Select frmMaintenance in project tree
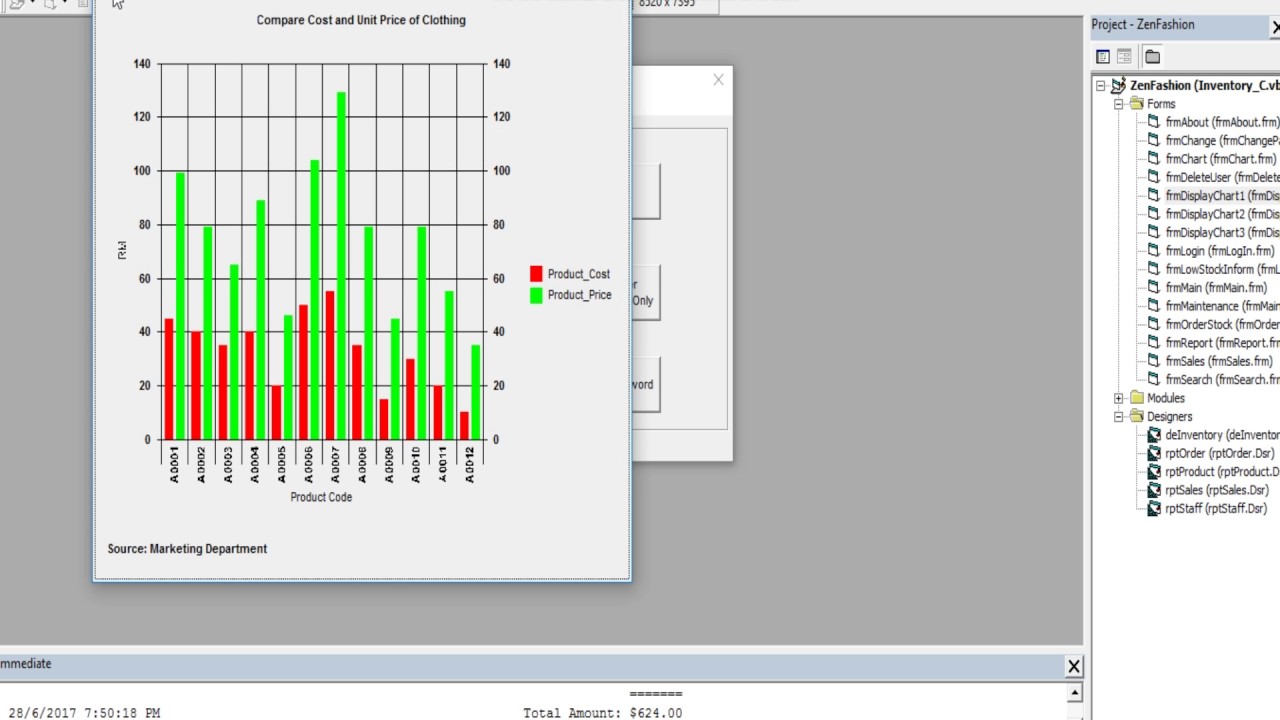1280x720 pixels. point(1222,306)
